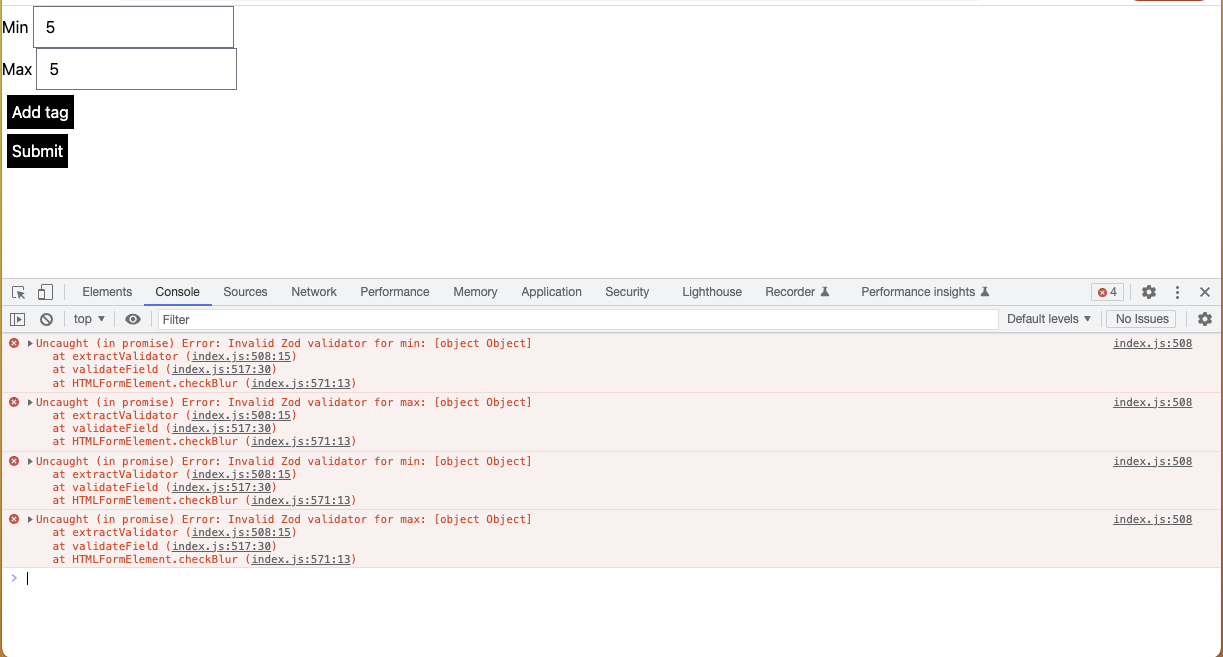
Task: Toggle the device toolbar
Action: 44,291
